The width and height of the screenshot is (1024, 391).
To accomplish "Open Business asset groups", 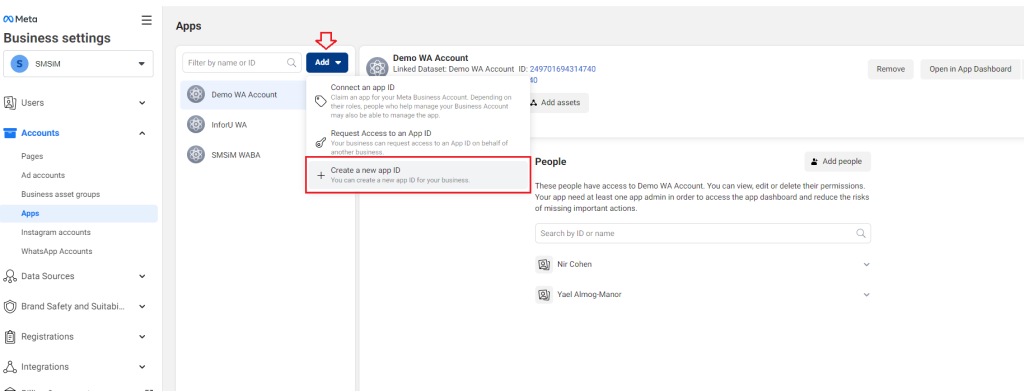I will [x=61, y=195].
